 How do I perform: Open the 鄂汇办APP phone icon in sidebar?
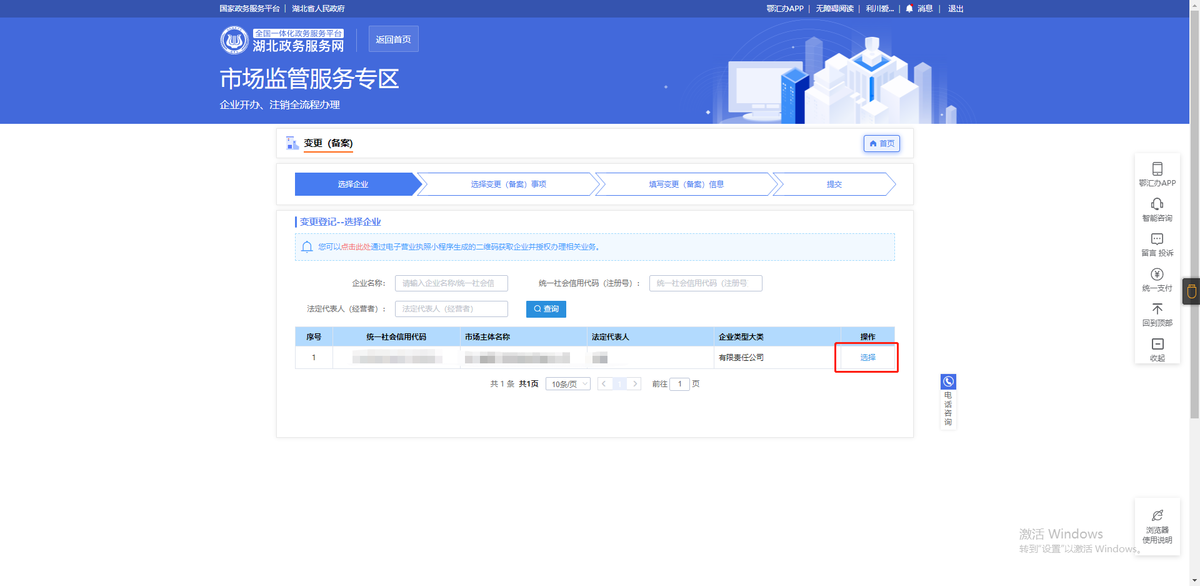(1157, 170)
